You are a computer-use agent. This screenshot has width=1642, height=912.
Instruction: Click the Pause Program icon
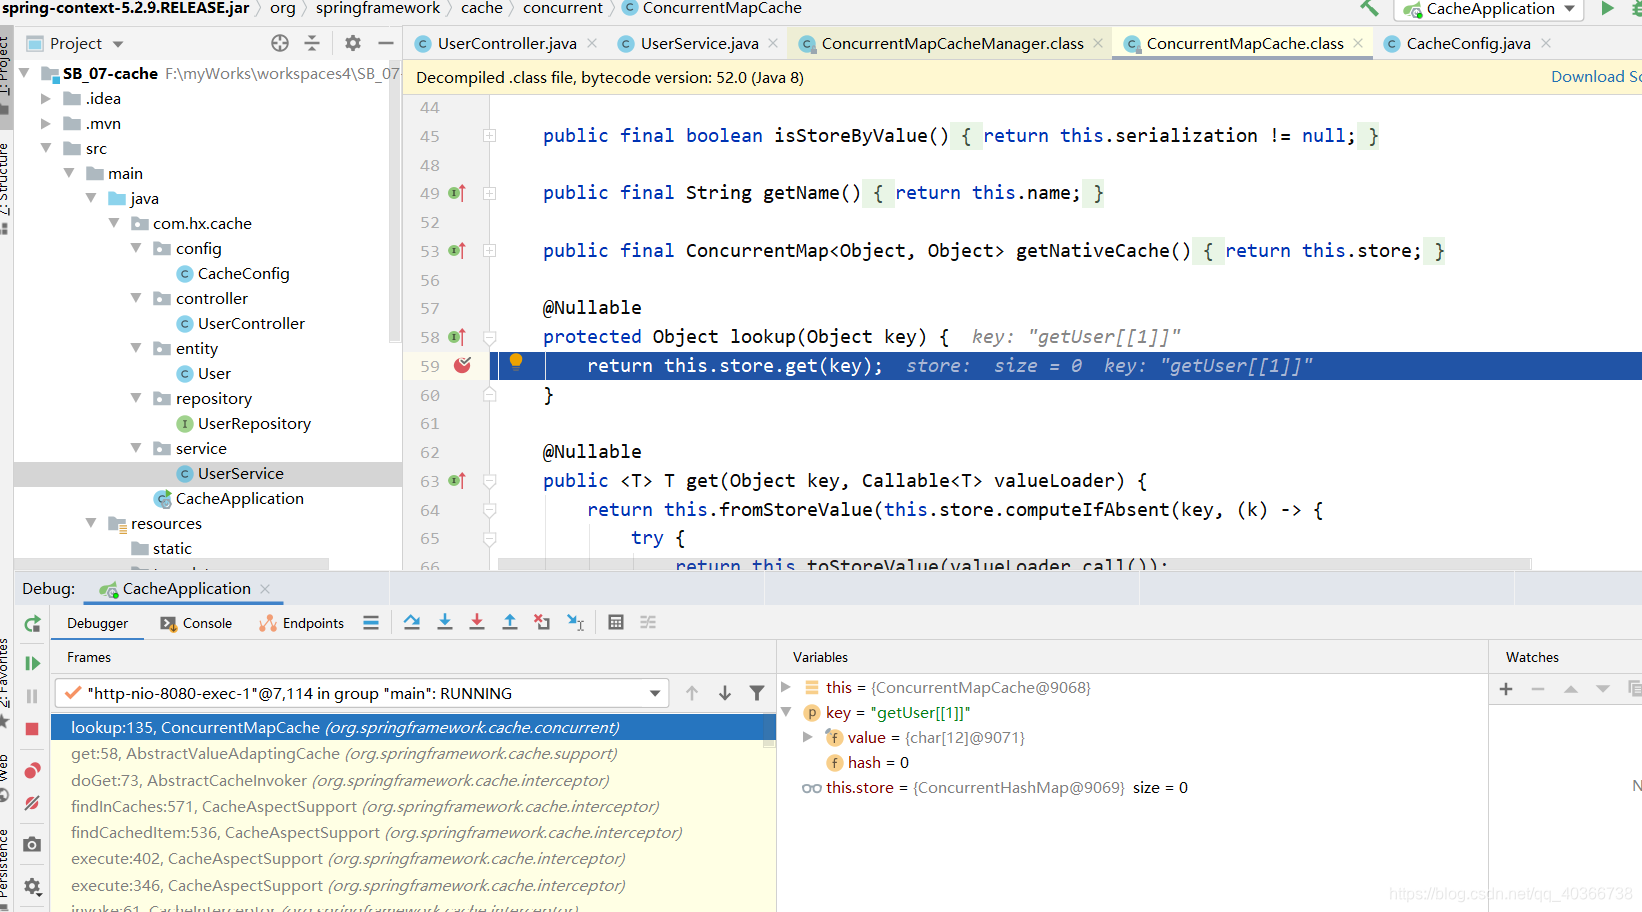tap(32, 696)
